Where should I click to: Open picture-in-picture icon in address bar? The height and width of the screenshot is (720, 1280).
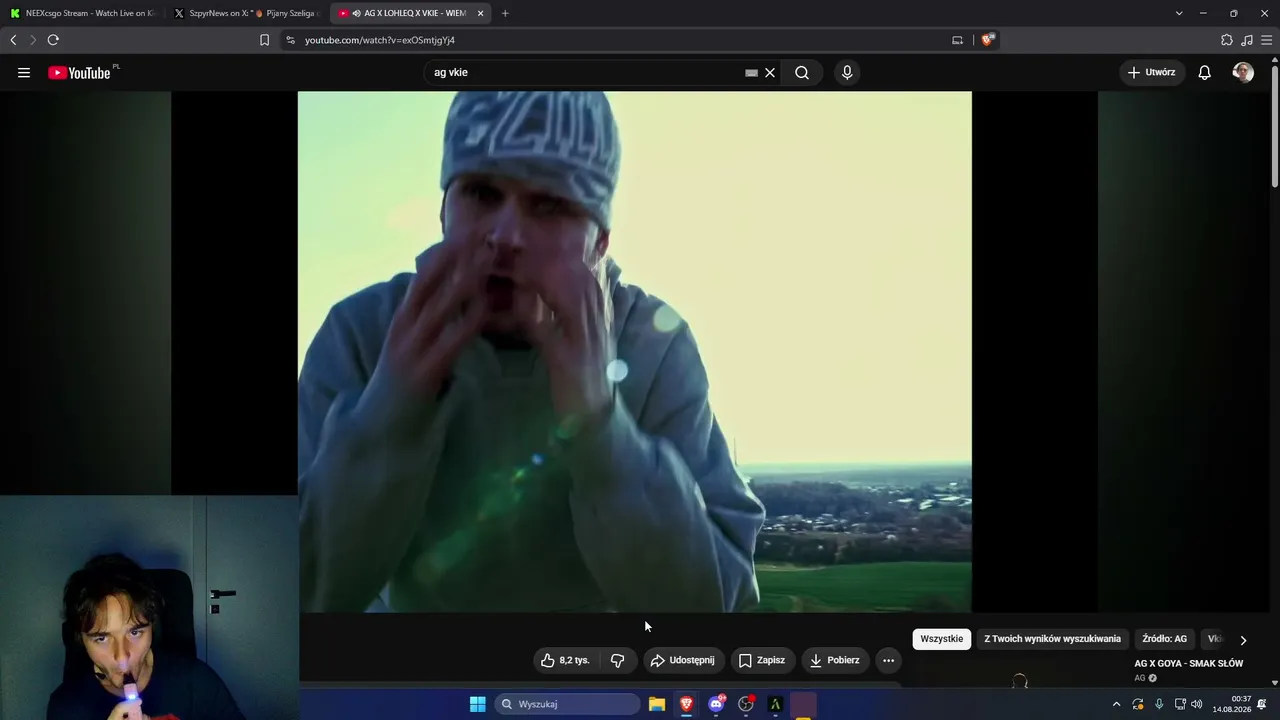tap(957, 40)
